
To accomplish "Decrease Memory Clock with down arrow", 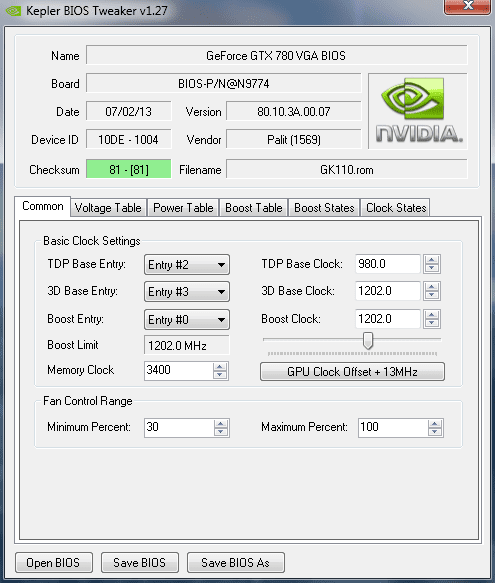I will (219, 375).
